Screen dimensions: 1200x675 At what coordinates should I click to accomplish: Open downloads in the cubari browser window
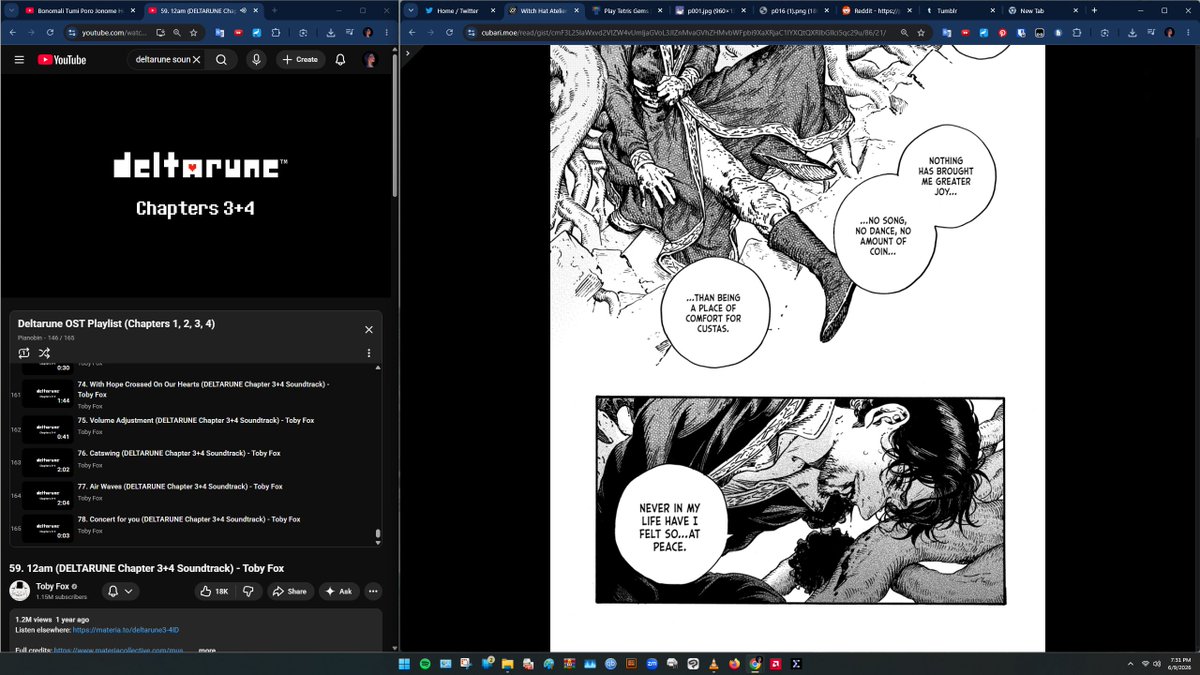click(x=1131, y=32)
